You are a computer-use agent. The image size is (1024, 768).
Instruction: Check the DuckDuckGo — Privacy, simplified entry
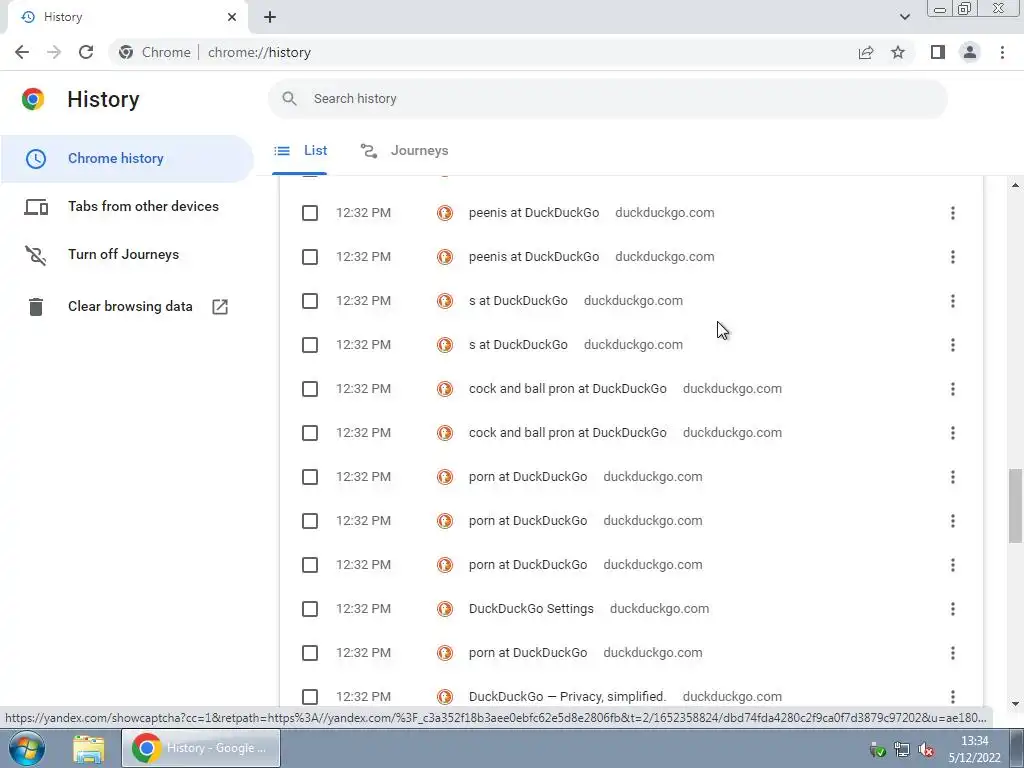click(x=310, y=697)
